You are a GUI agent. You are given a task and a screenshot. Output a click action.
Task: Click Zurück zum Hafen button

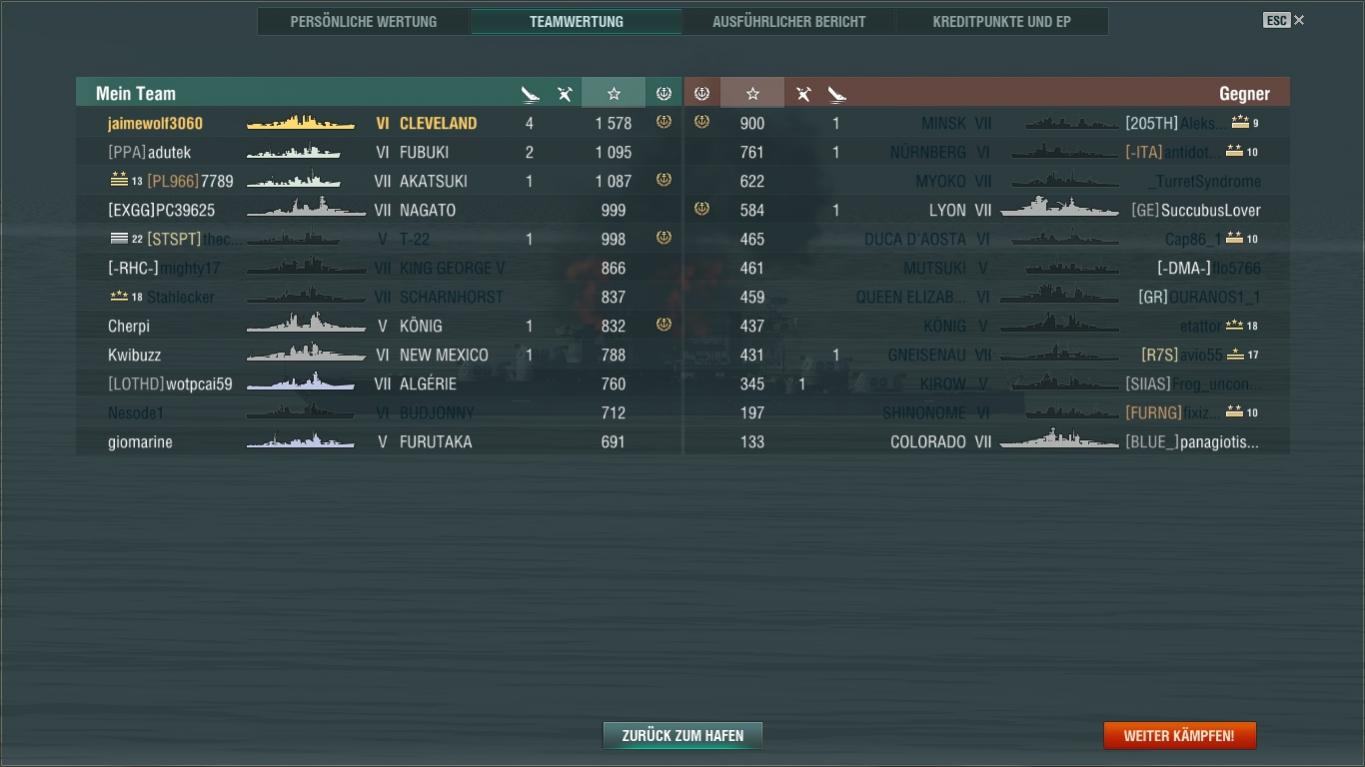pos(683,735)
